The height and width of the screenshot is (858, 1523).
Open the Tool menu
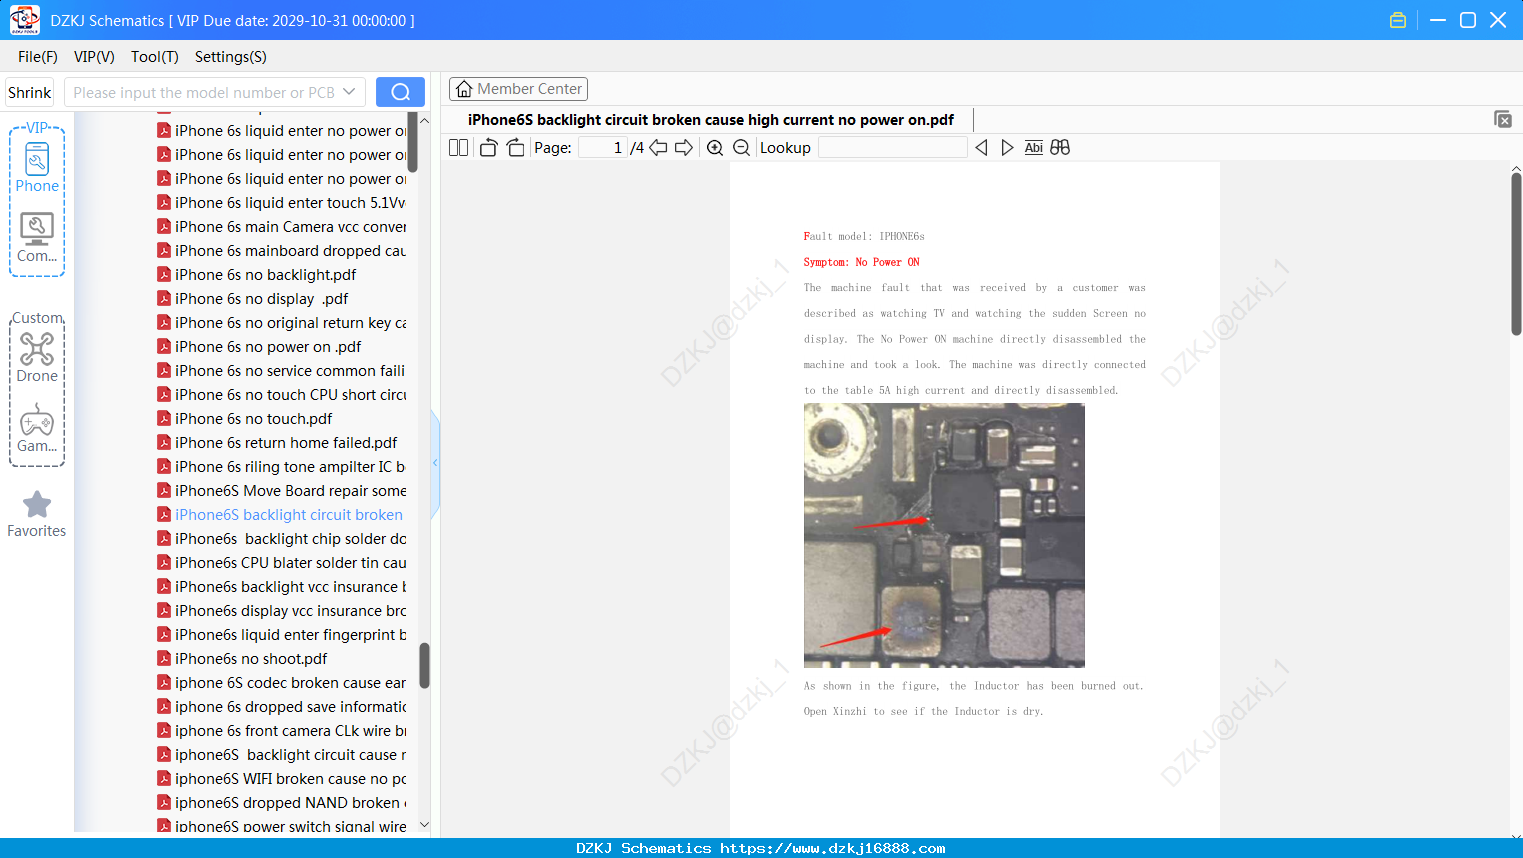(154, 57)
